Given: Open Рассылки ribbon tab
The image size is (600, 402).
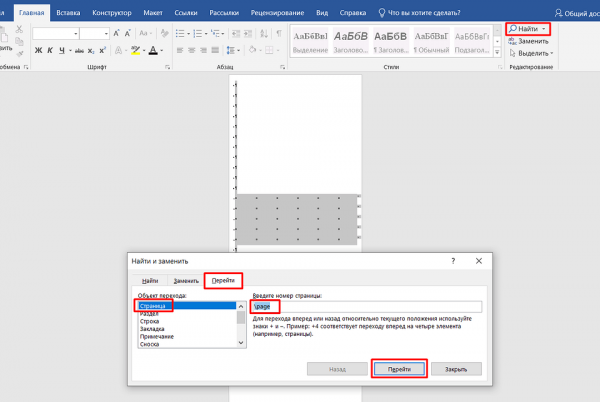Looking at the screenshot, I should pos(224,13).
